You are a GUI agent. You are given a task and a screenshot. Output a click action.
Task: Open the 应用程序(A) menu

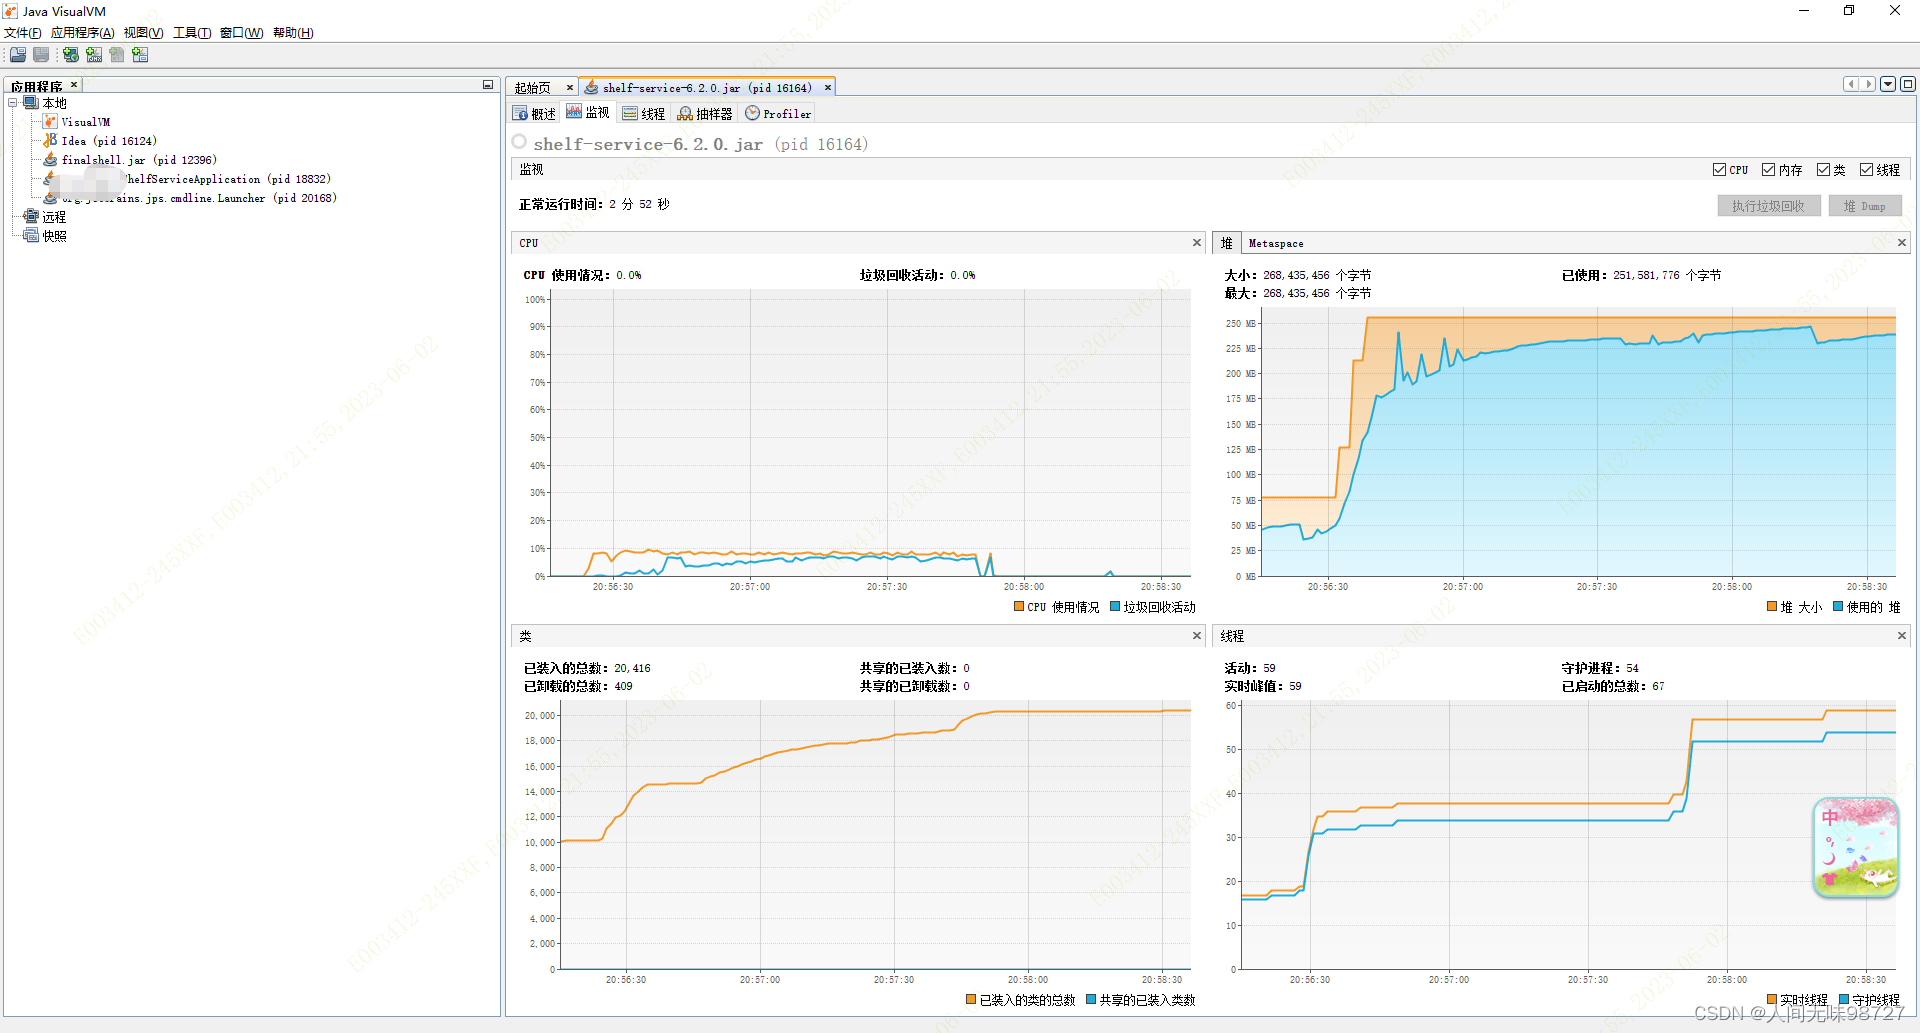point(83,33)
